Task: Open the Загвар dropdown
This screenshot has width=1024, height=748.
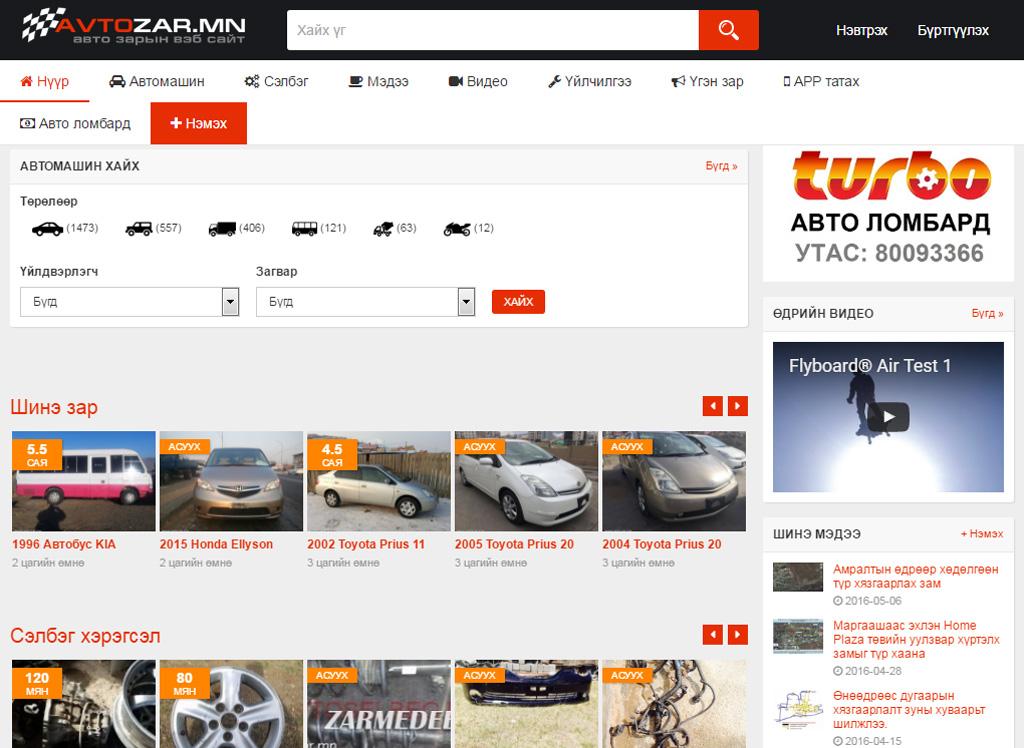Action: [x=365, y=302]
